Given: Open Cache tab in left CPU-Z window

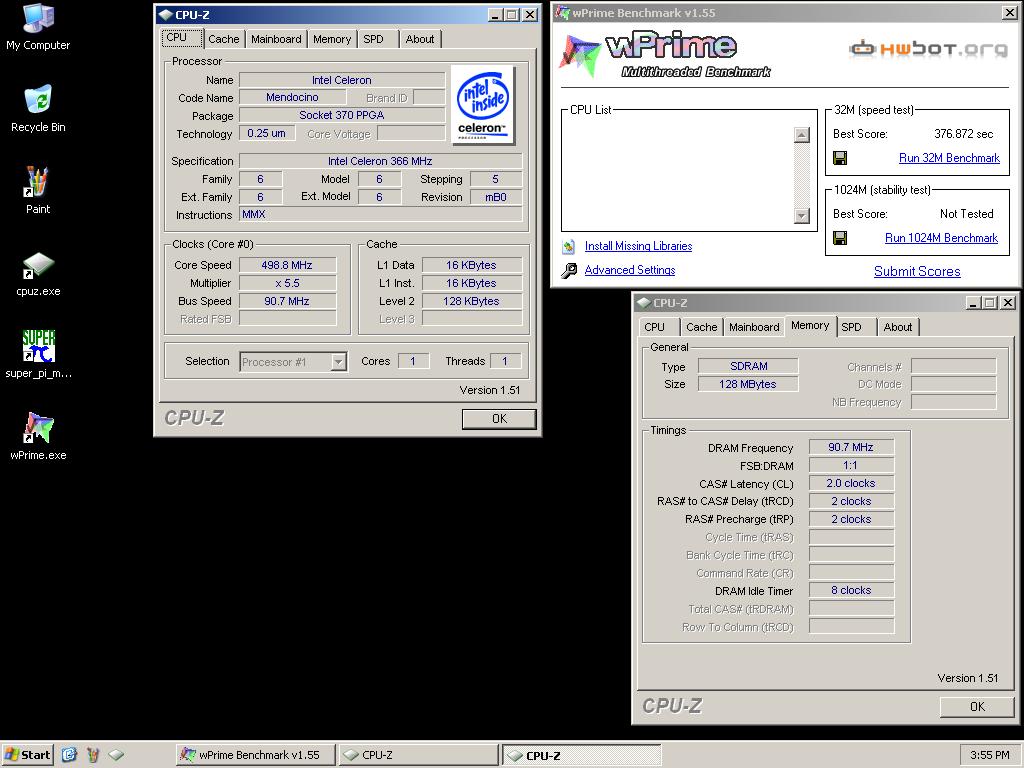Looking at the screenshot, I should click(x=223, y=39).
